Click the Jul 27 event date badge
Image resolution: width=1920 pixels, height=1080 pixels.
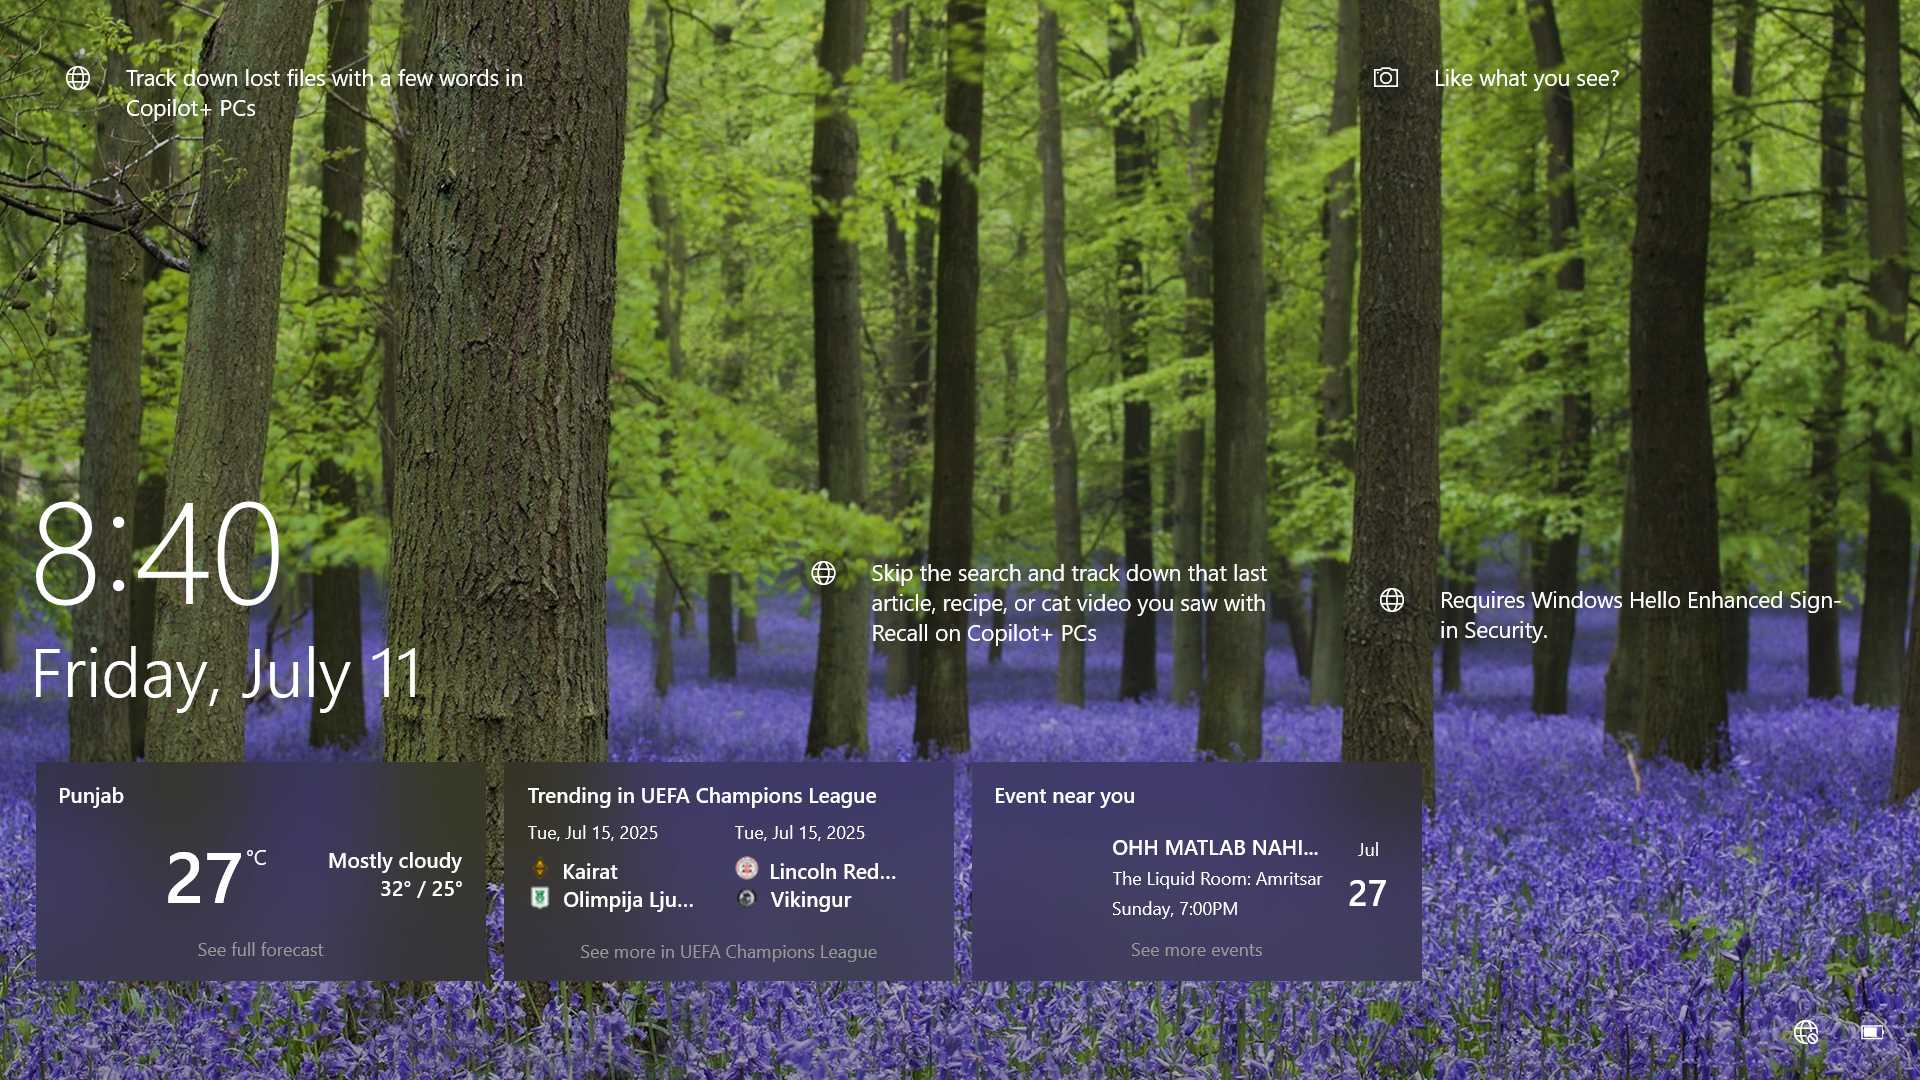click(x=1368, y=876)
